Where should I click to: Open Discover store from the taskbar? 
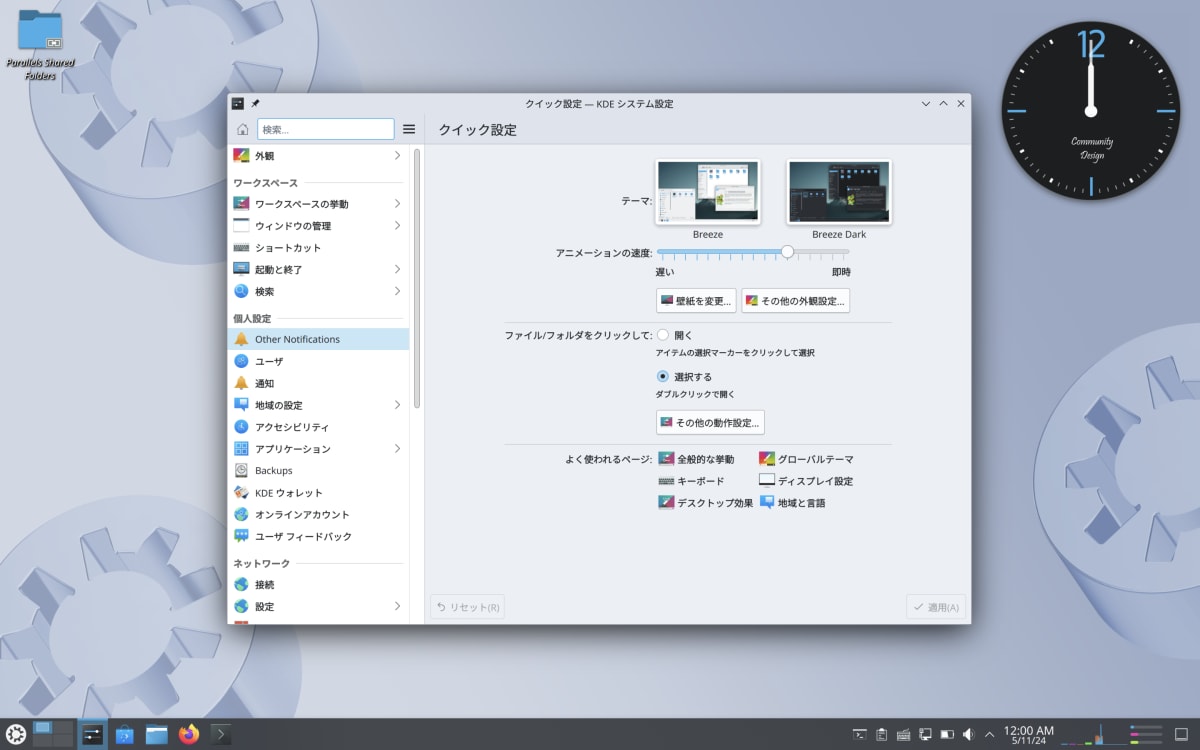125,734
